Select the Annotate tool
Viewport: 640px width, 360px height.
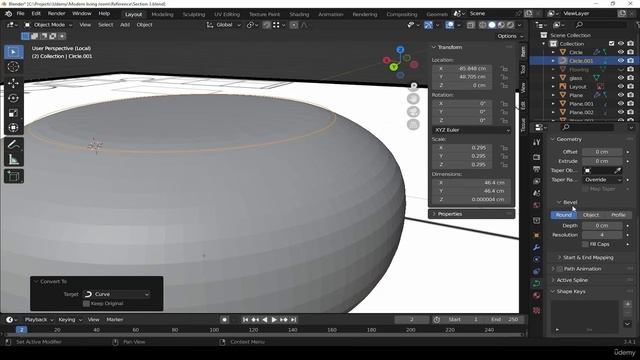pyautogui.click(x=13, y=144)
